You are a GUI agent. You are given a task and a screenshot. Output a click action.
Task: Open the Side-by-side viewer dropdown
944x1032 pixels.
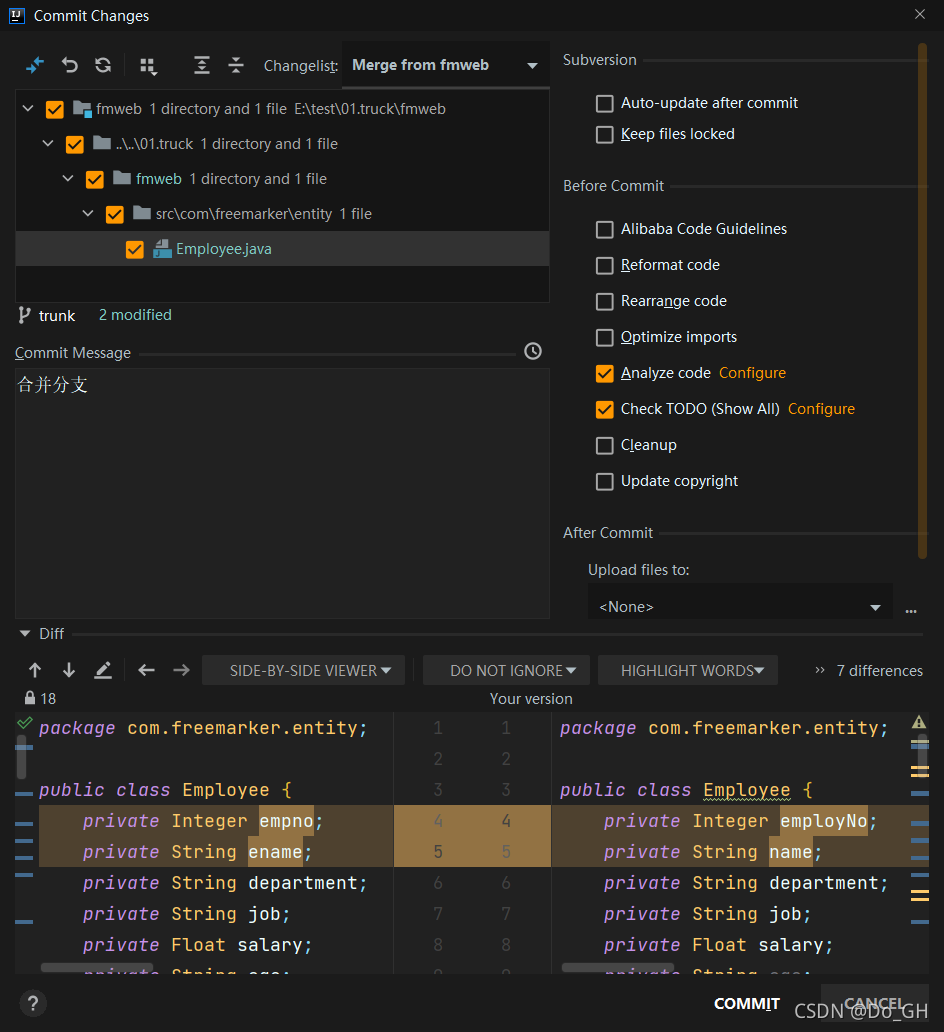pyautogui.click(x=303, y=671)
